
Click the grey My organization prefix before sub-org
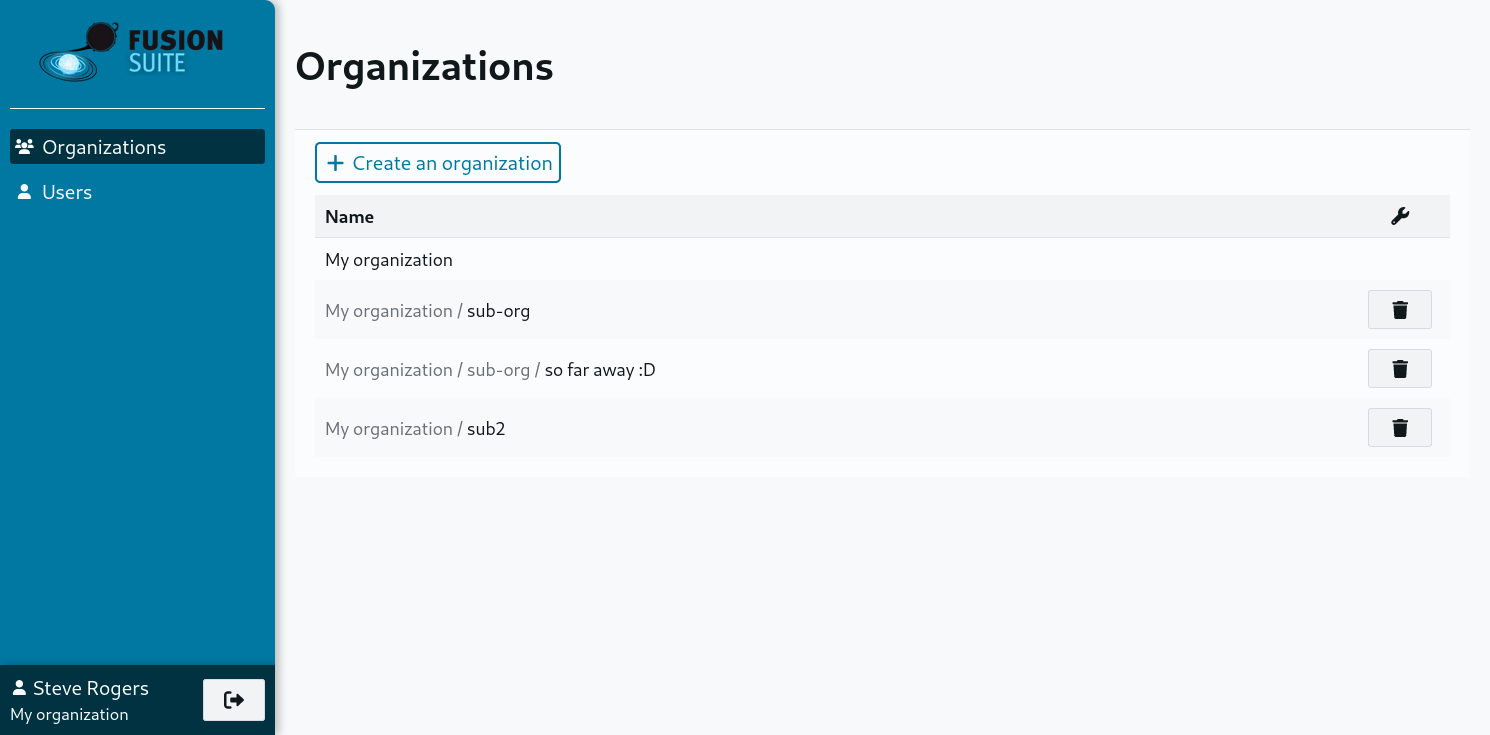coord(388,311)
